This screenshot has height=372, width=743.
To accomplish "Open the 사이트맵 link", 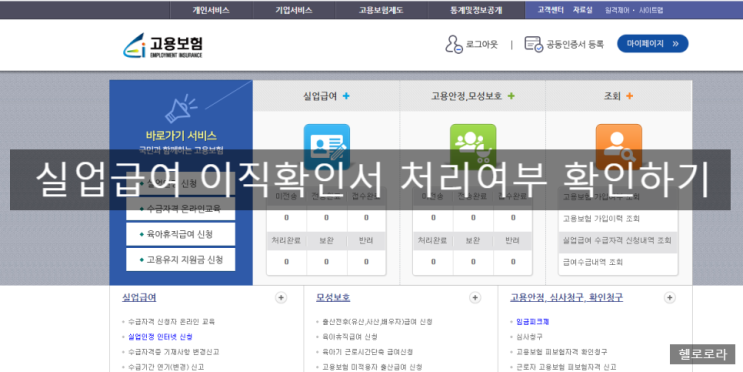I will (651, 10).
